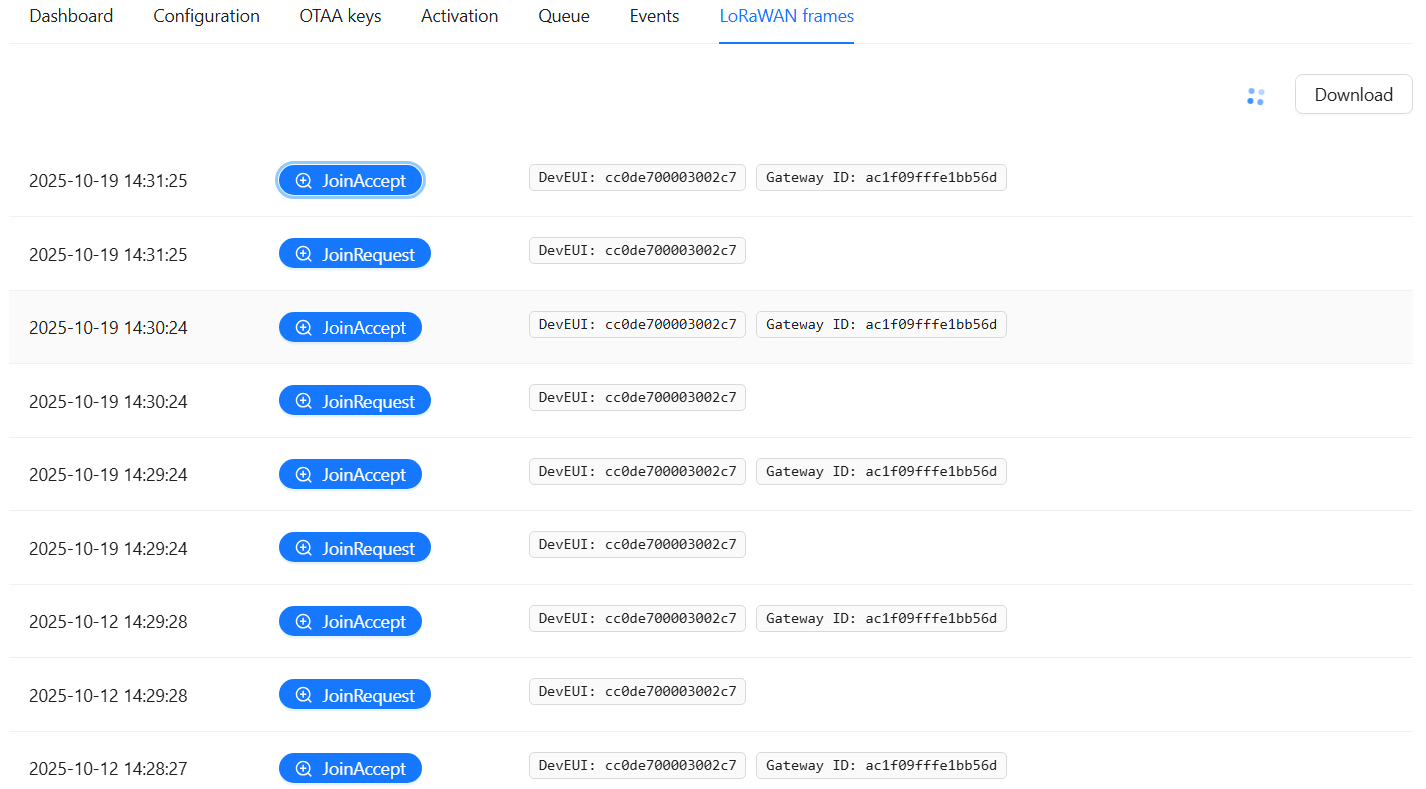Viewport: 1426px width, 789px height.
Task: Click magnifier icon on 14:30:24 JoinAccept frame
Action: coord(304,328)
